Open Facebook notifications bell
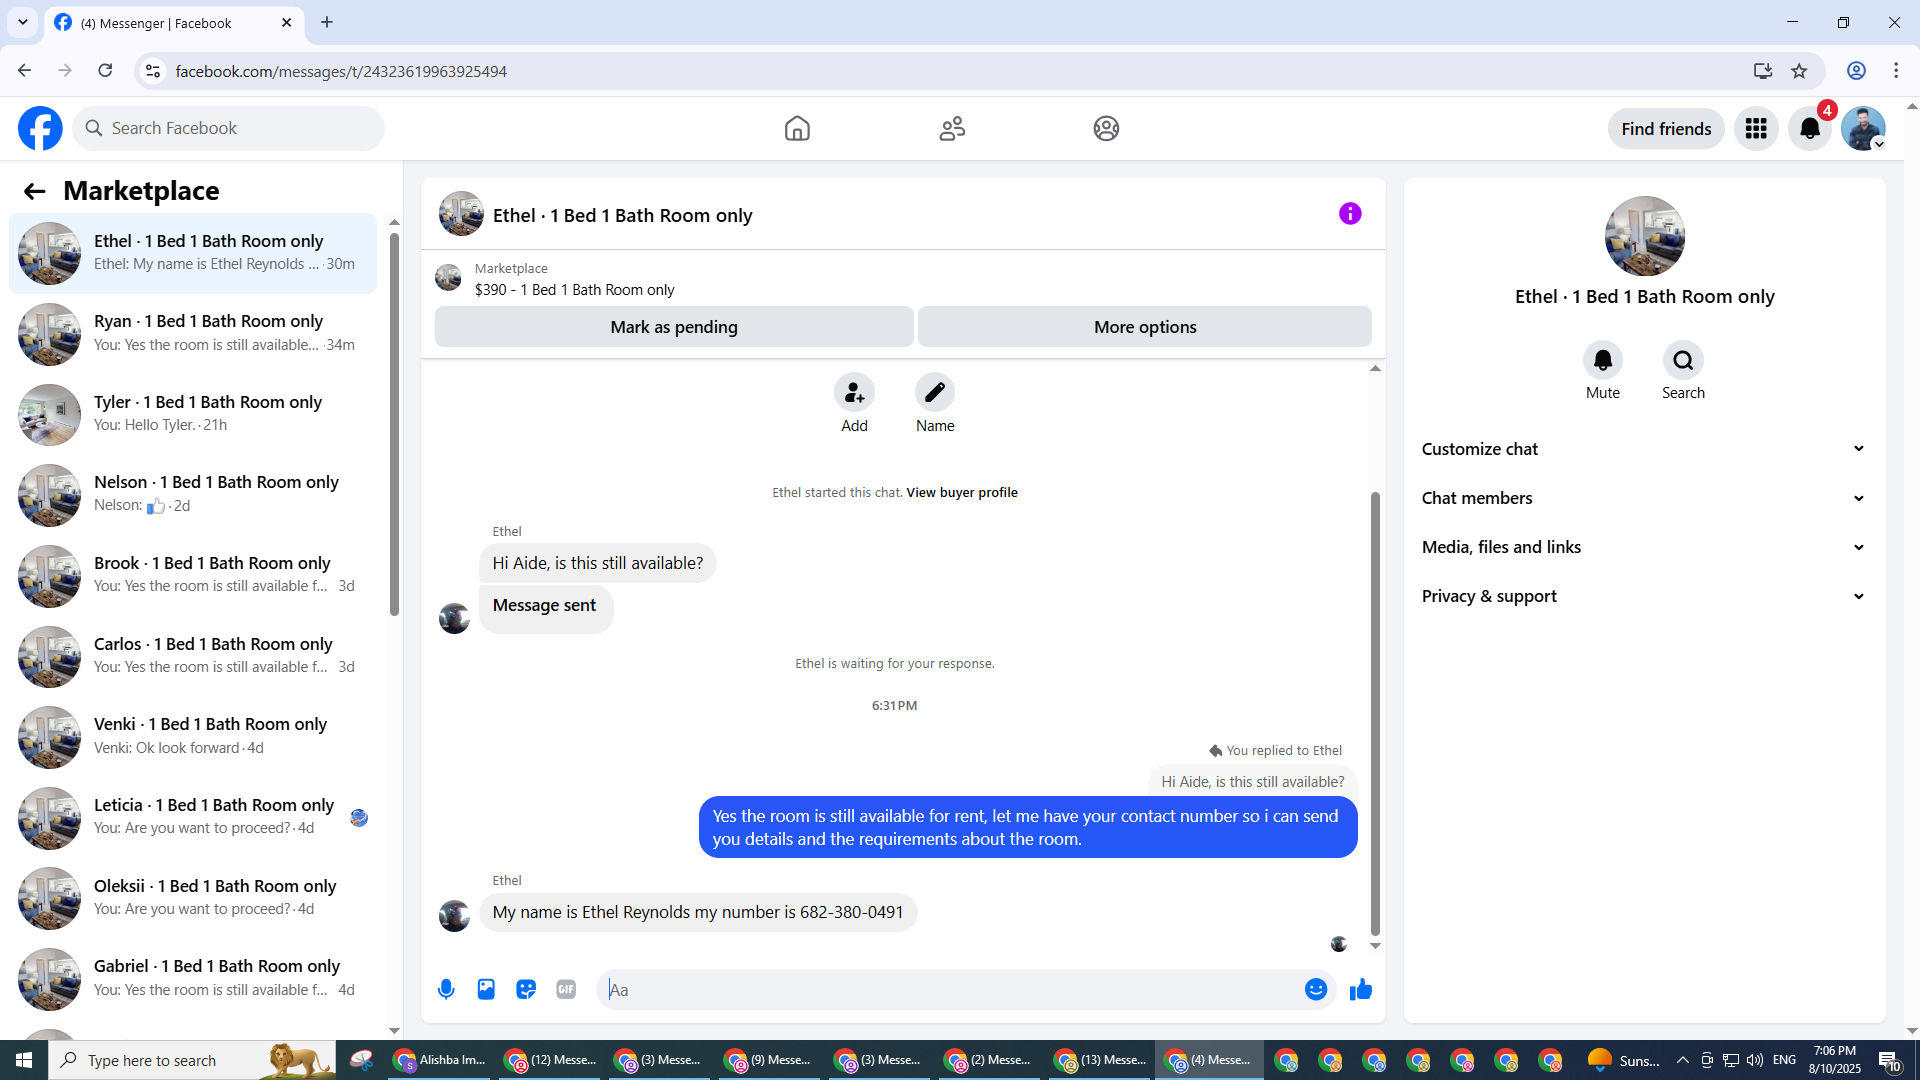The width and height of the screenshot is (1920, 1080). tap(1810, 129)
